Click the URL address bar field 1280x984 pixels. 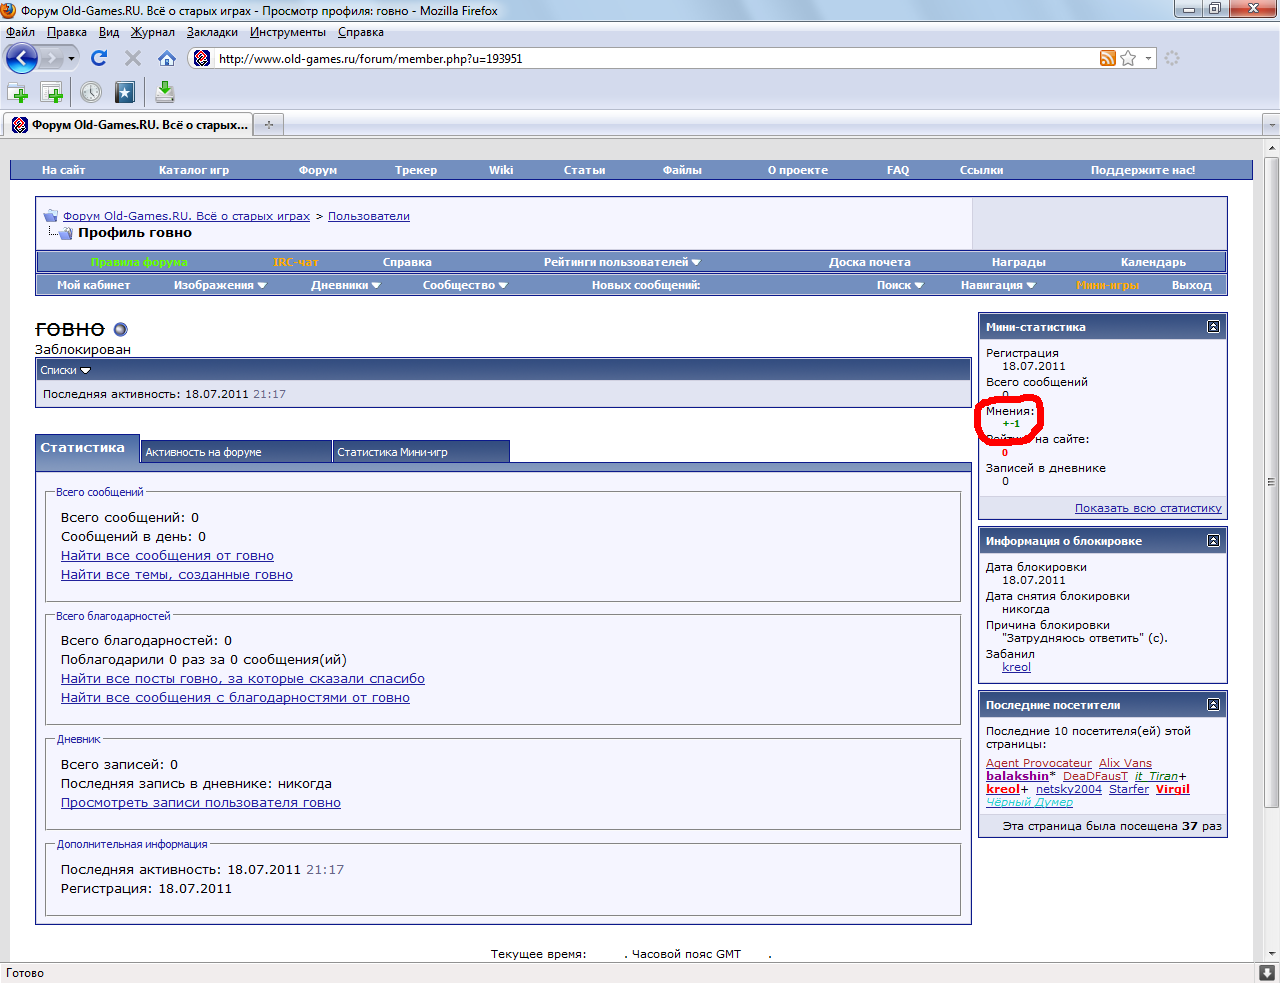(x=650, y=58)
